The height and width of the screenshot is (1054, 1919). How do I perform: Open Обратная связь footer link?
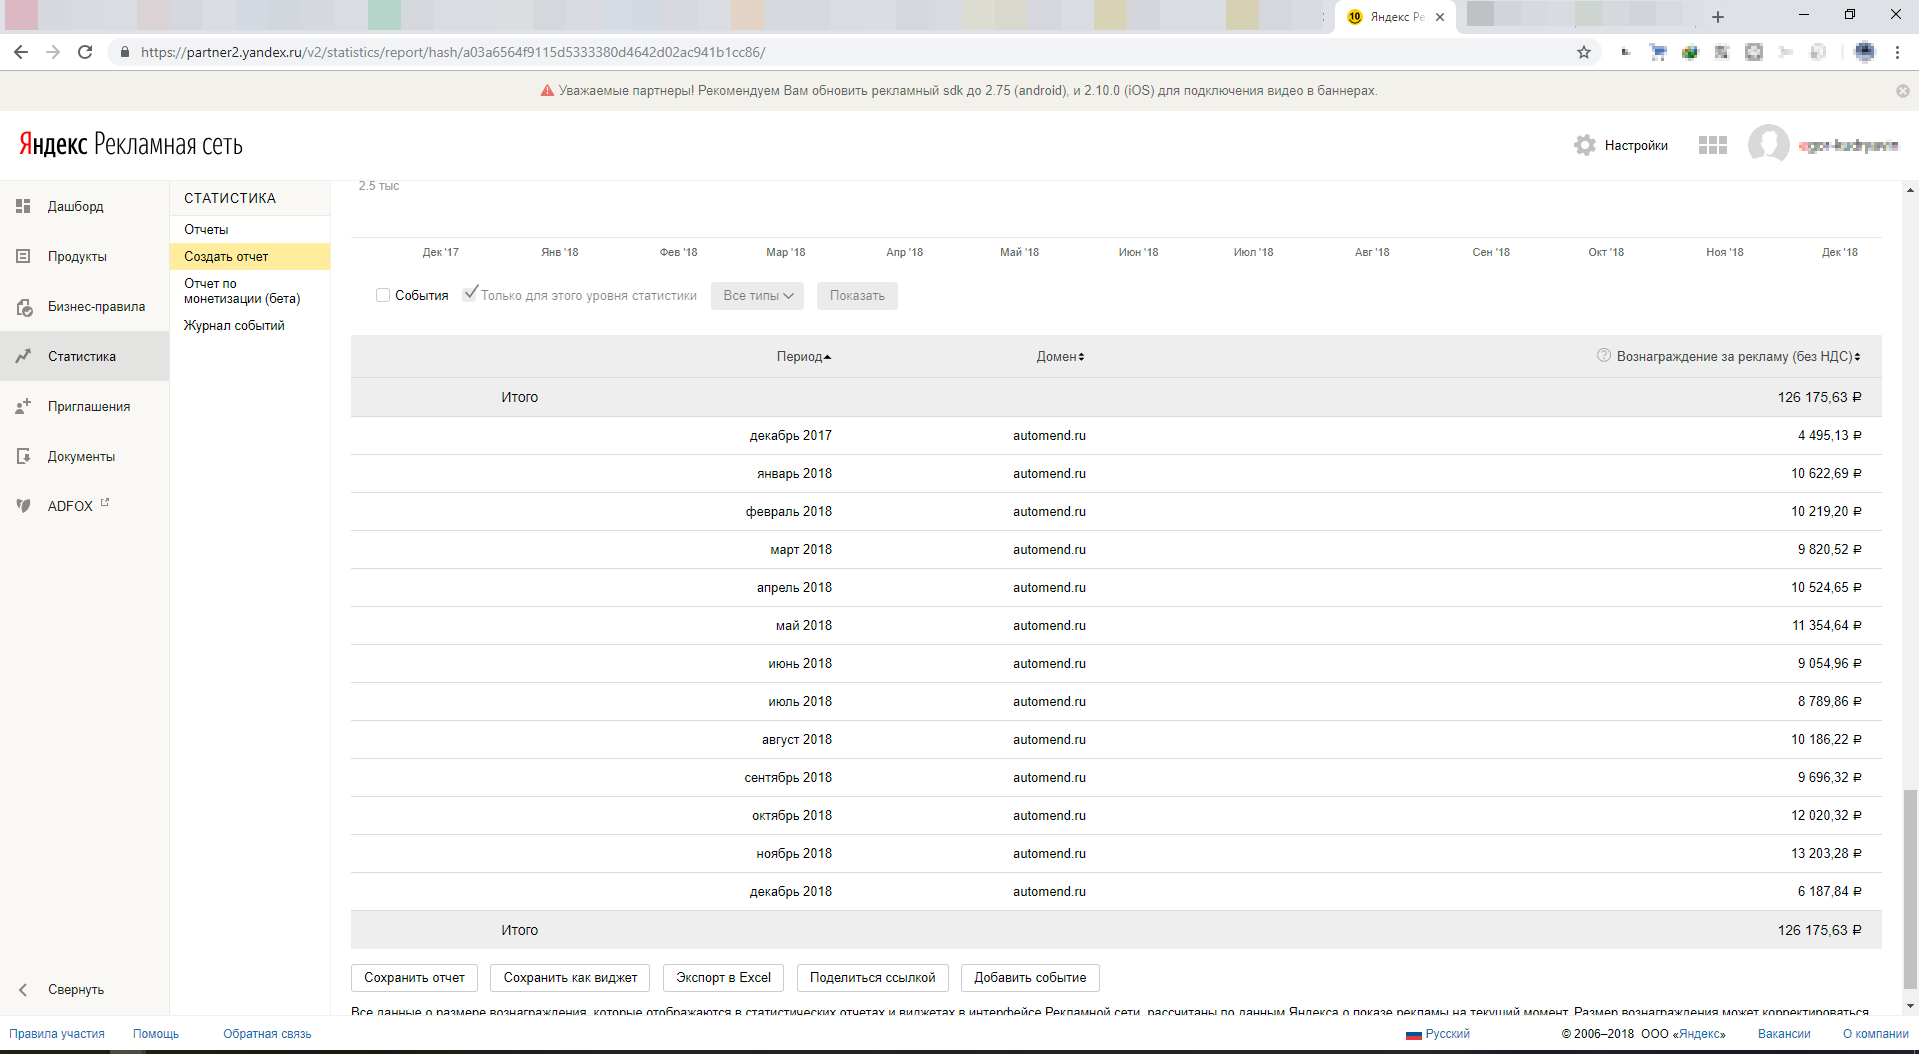point(267,1034)
